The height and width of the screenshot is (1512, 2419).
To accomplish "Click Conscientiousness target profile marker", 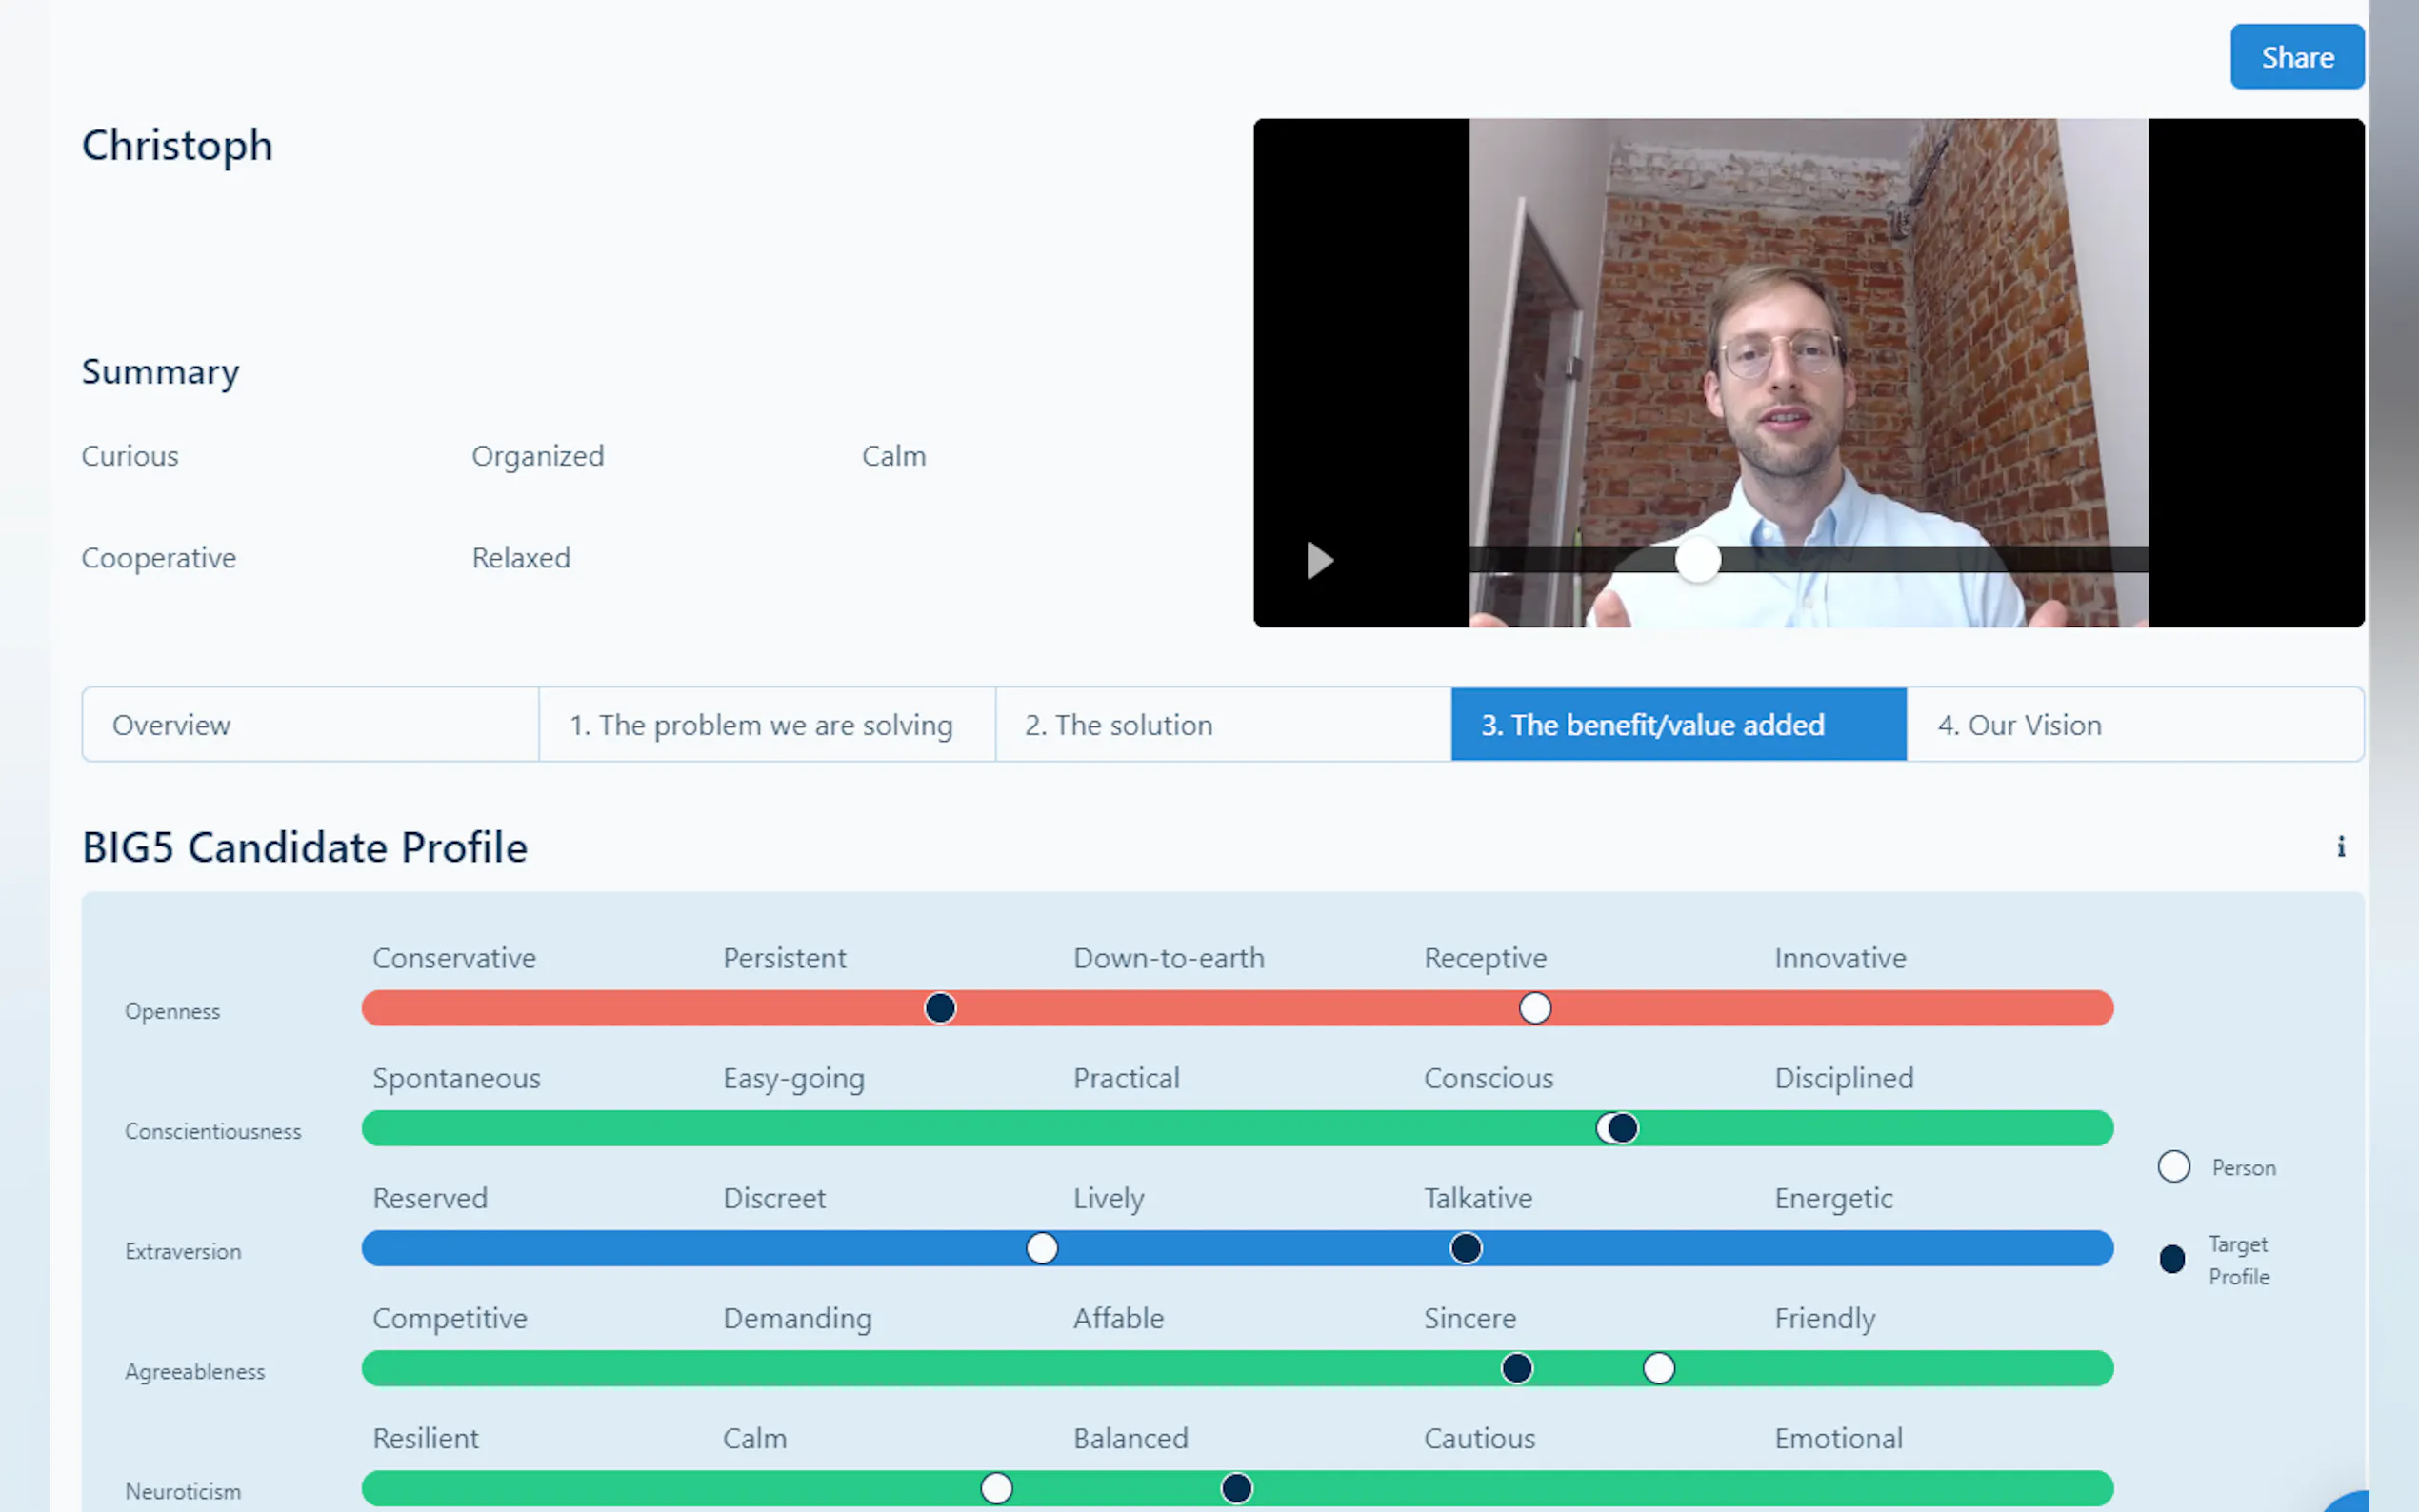I will point(1624,1128).
